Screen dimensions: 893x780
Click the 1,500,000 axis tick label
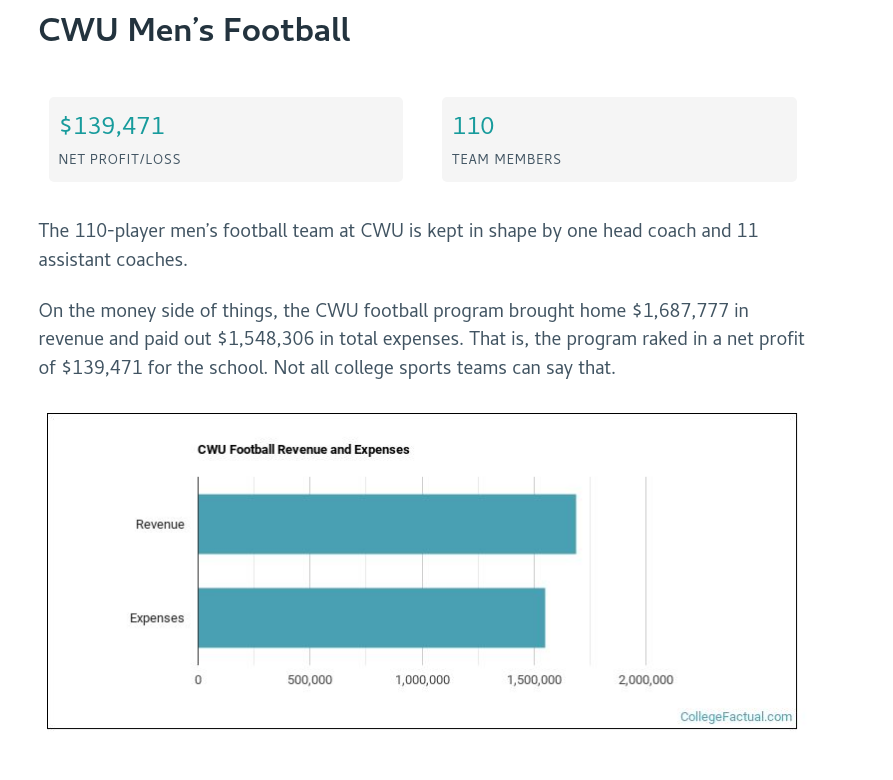click(534, 680)
